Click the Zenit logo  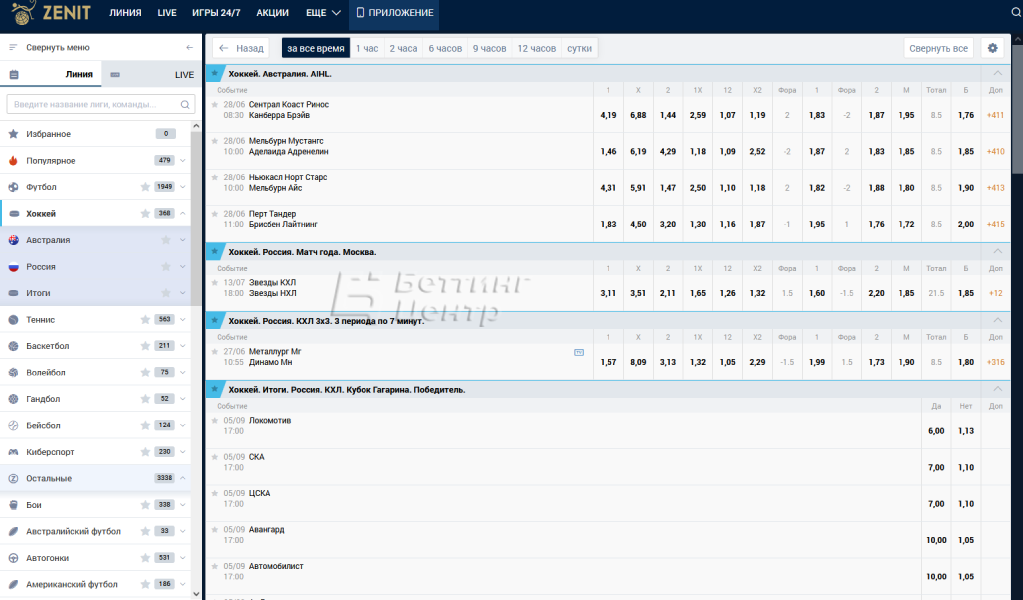[x=51, y=12]
